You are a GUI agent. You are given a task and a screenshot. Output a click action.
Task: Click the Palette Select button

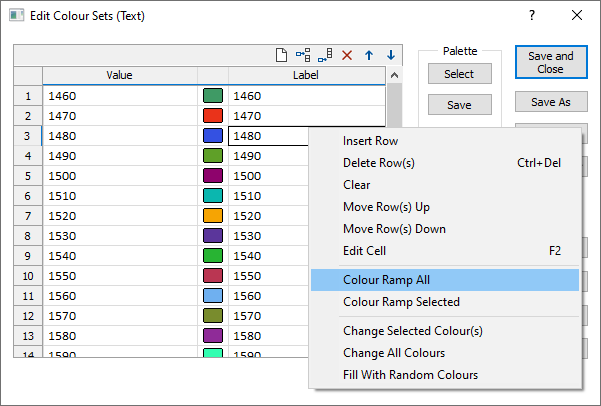point(459,74)
